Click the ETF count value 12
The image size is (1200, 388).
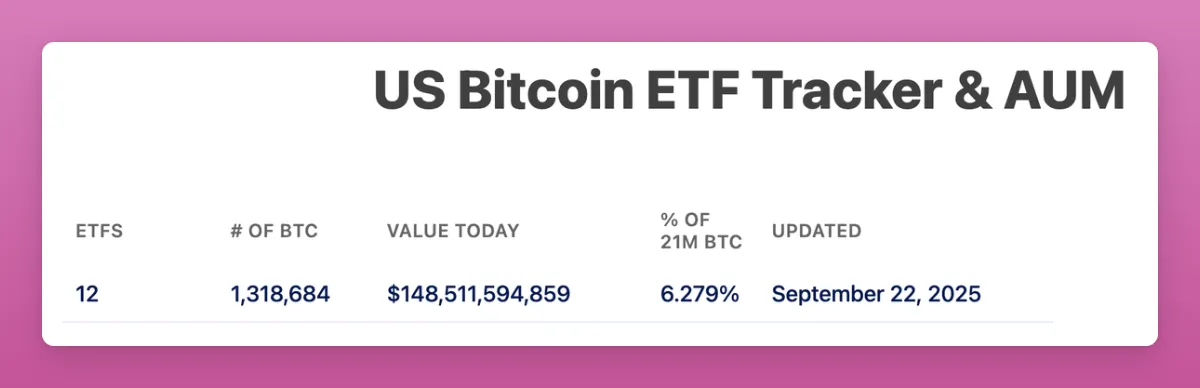[x=87, y=294]
